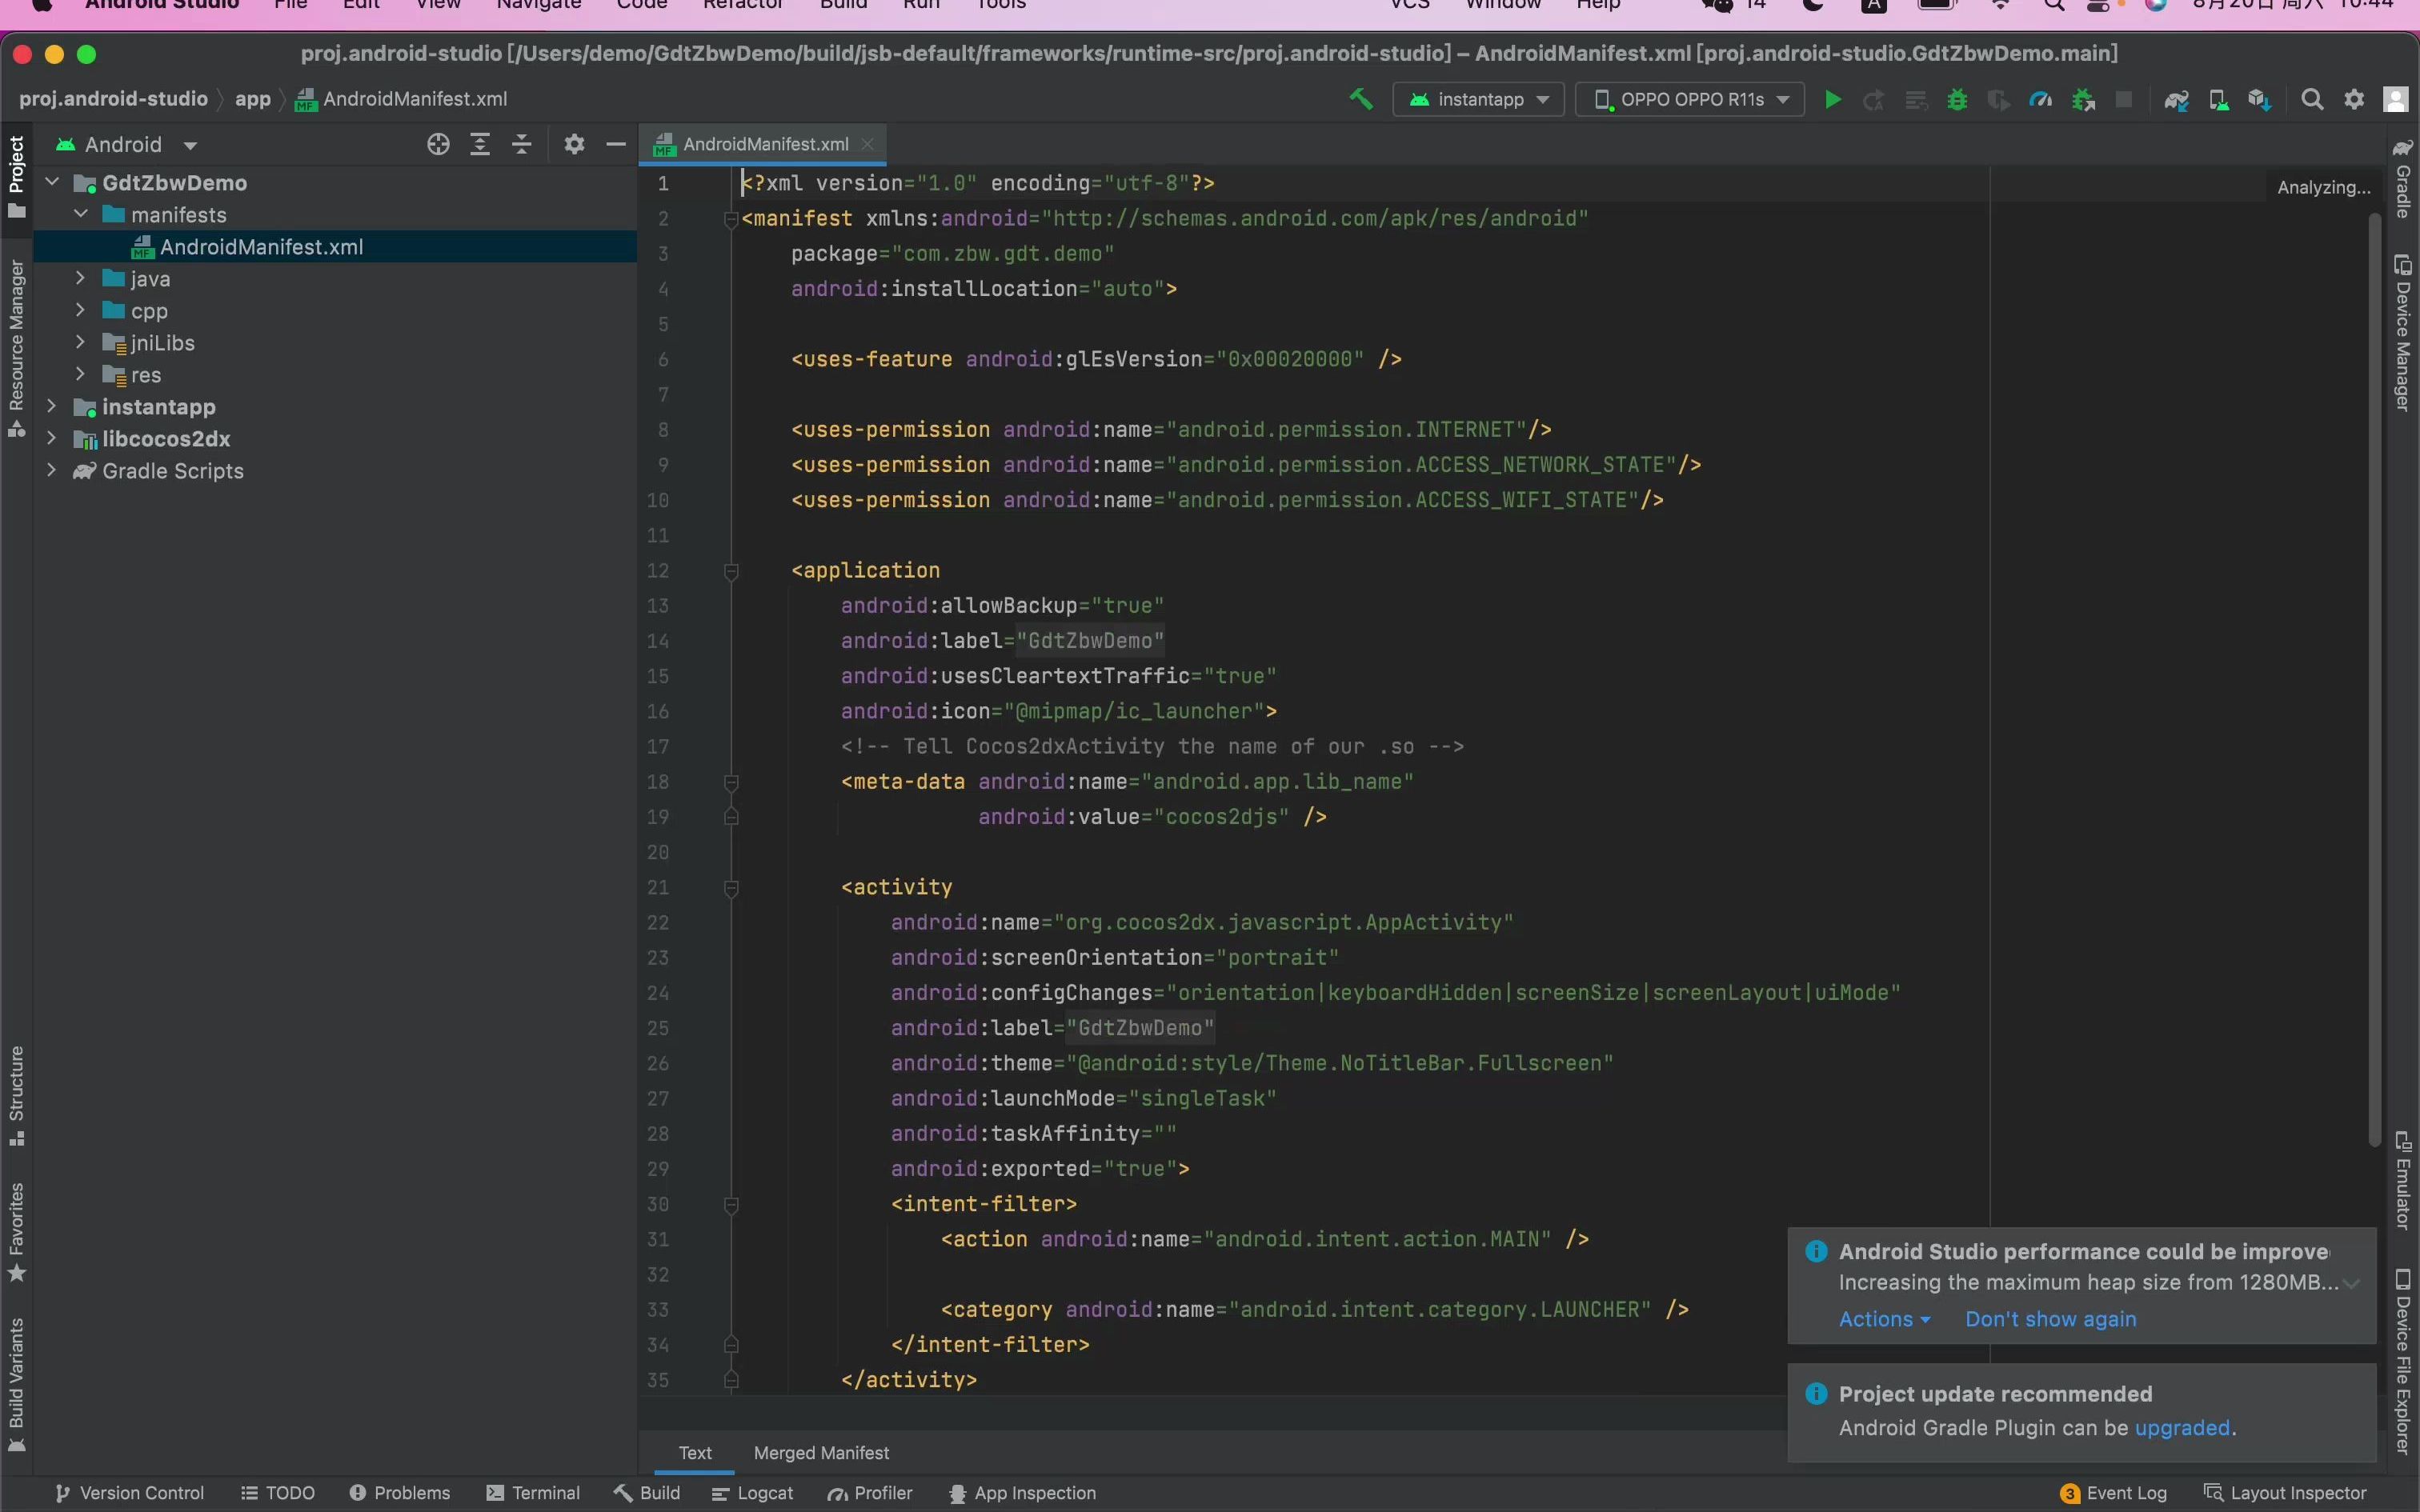Open the Profile app gauge icon
Image resolution: width=2420 pixels, height=1512 pixels.
coord(2040,99)
